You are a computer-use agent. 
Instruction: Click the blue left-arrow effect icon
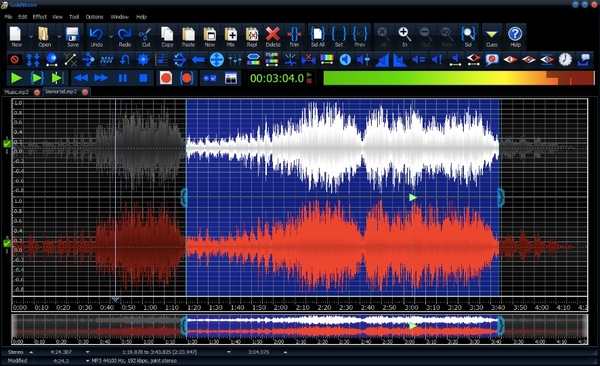[199, 60]
